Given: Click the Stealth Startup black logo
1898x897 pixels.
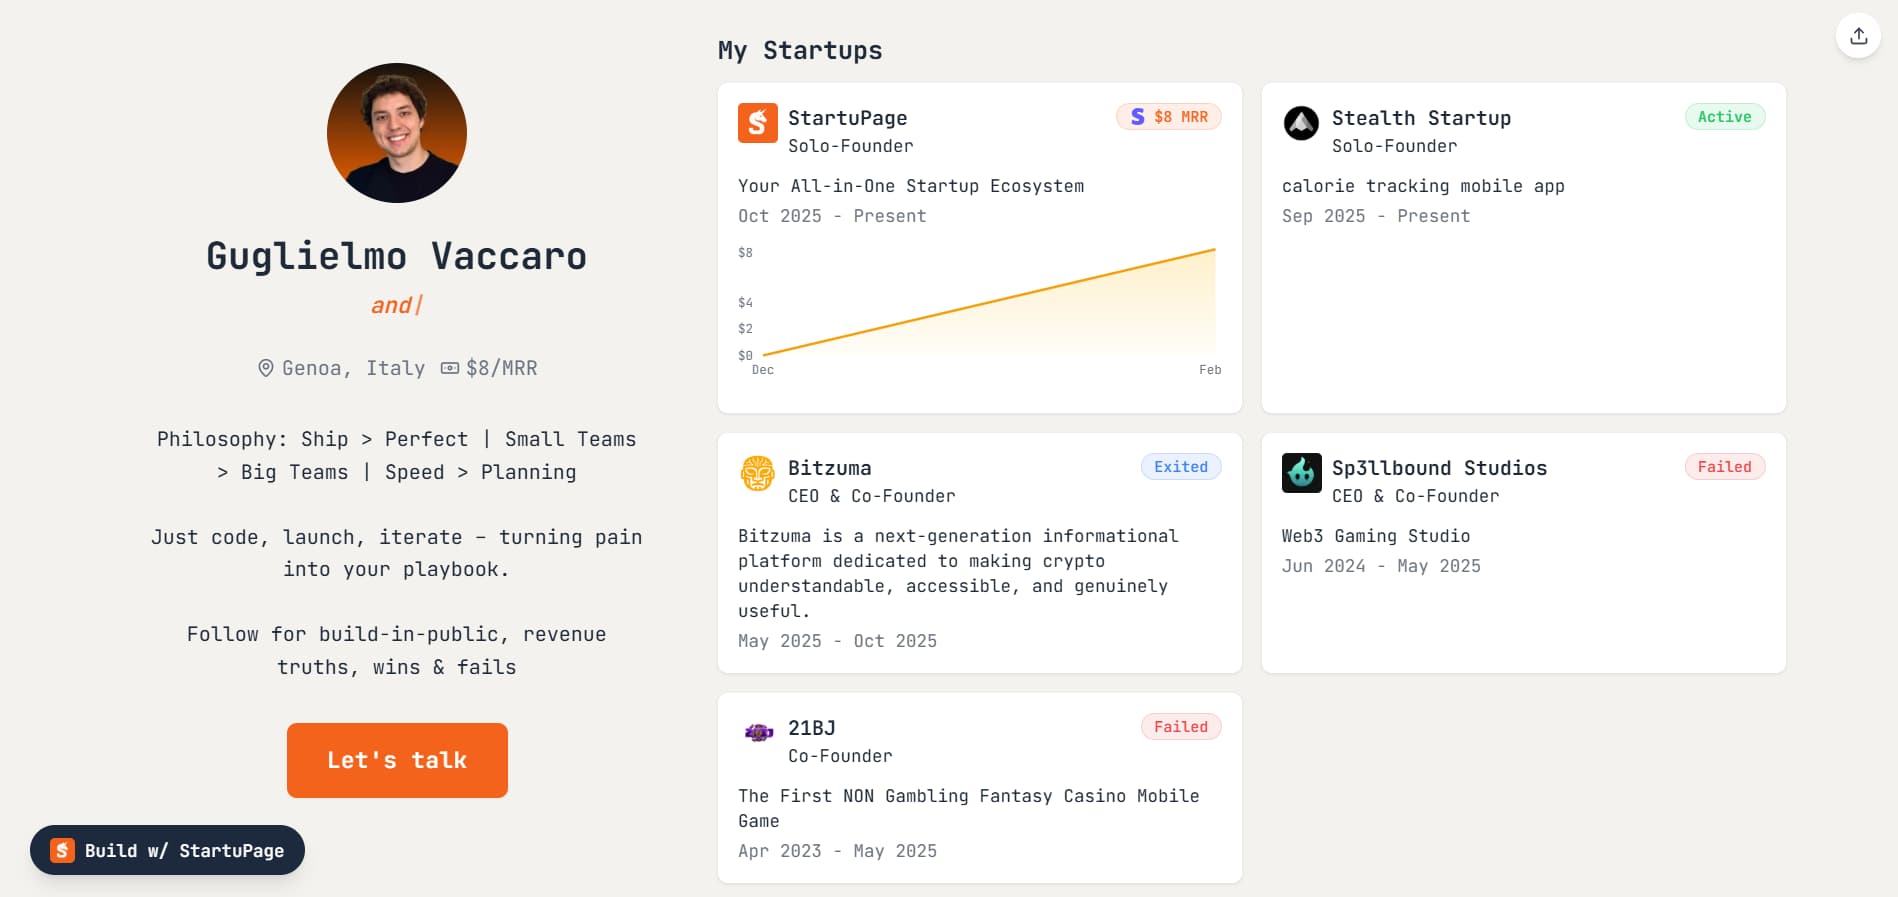Looking at the screenshot, I should [x=1301, y=123].
